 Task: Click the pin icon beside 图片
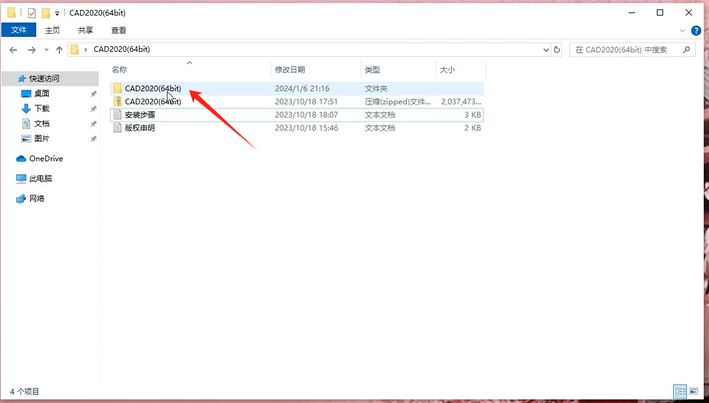[x=93, y=139]
